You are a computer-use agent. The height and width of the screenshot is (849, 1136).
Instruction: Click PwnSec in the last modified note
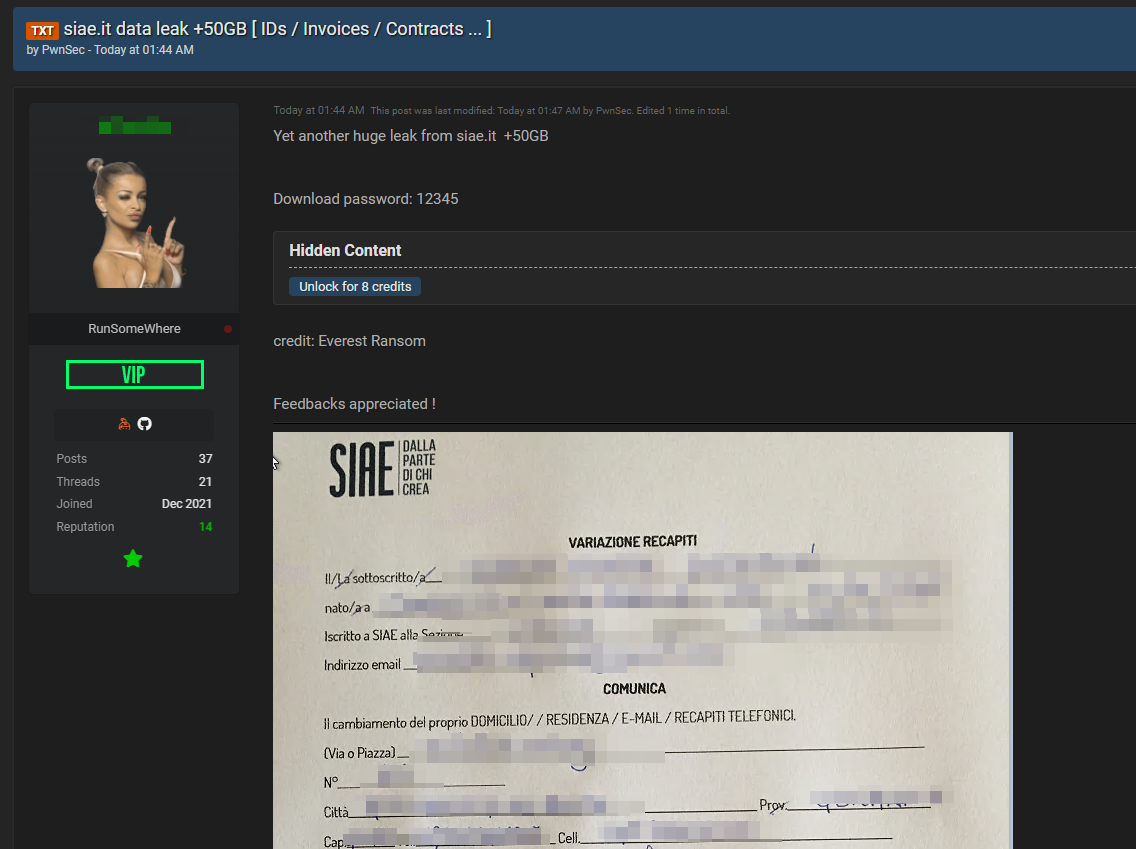pos(612,111)
